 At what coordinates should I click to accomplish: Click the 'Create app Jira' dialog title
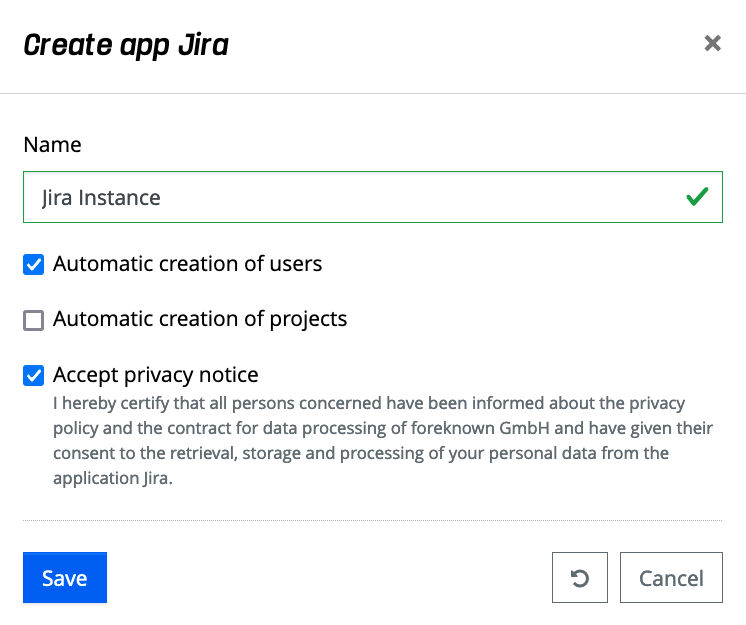pos(126,44)
